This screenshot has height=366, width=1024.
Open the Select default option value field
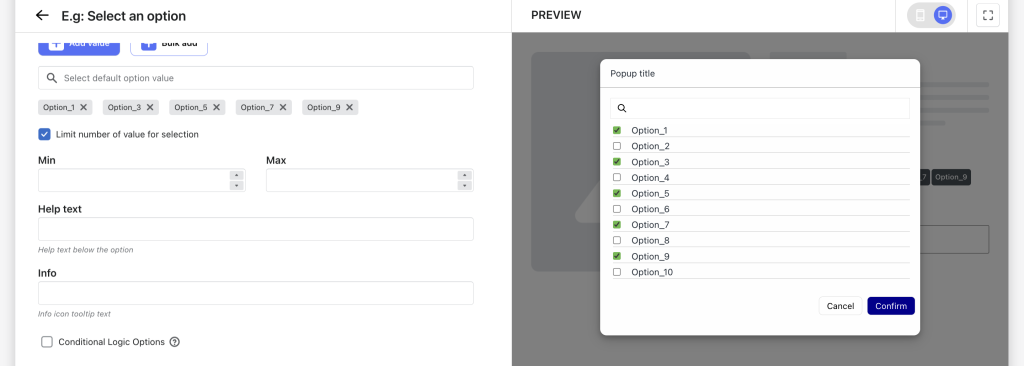(256, 78)
